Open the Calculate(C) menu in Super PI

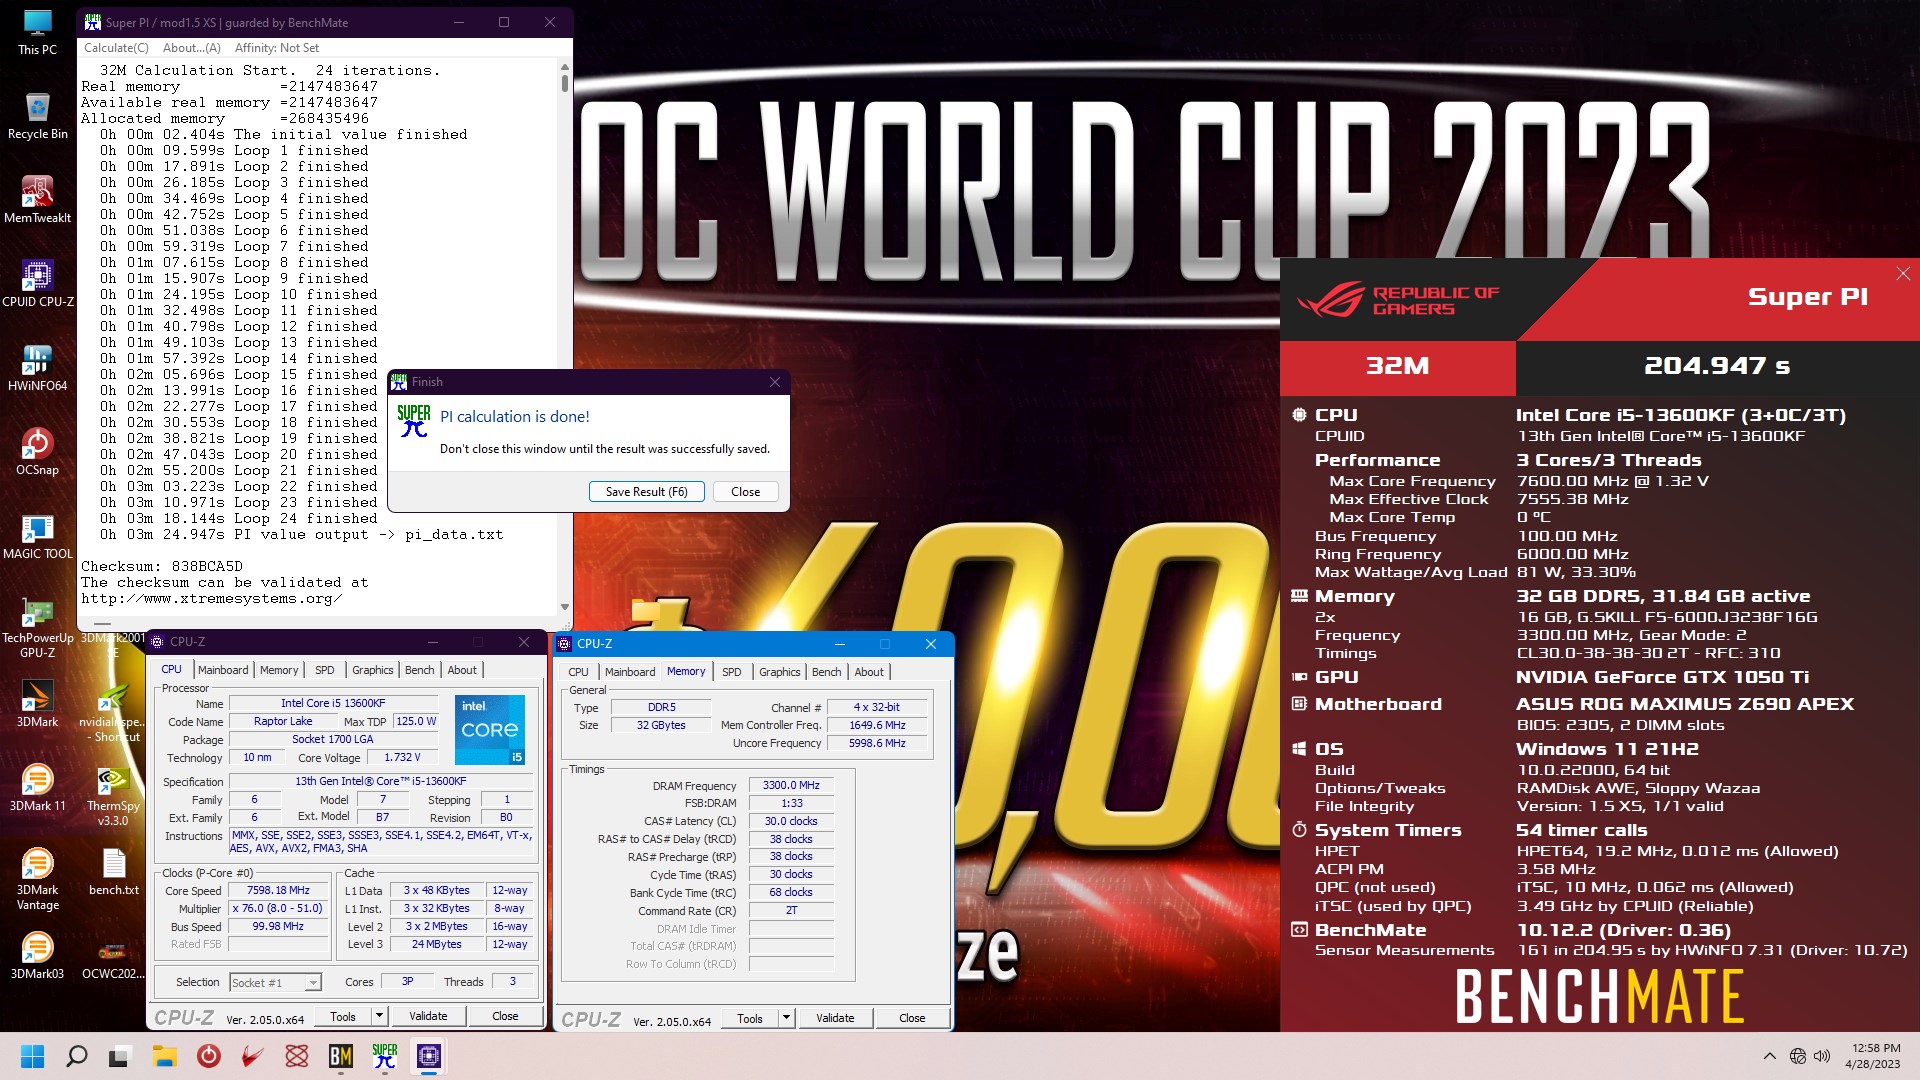(x=116, y=48)
